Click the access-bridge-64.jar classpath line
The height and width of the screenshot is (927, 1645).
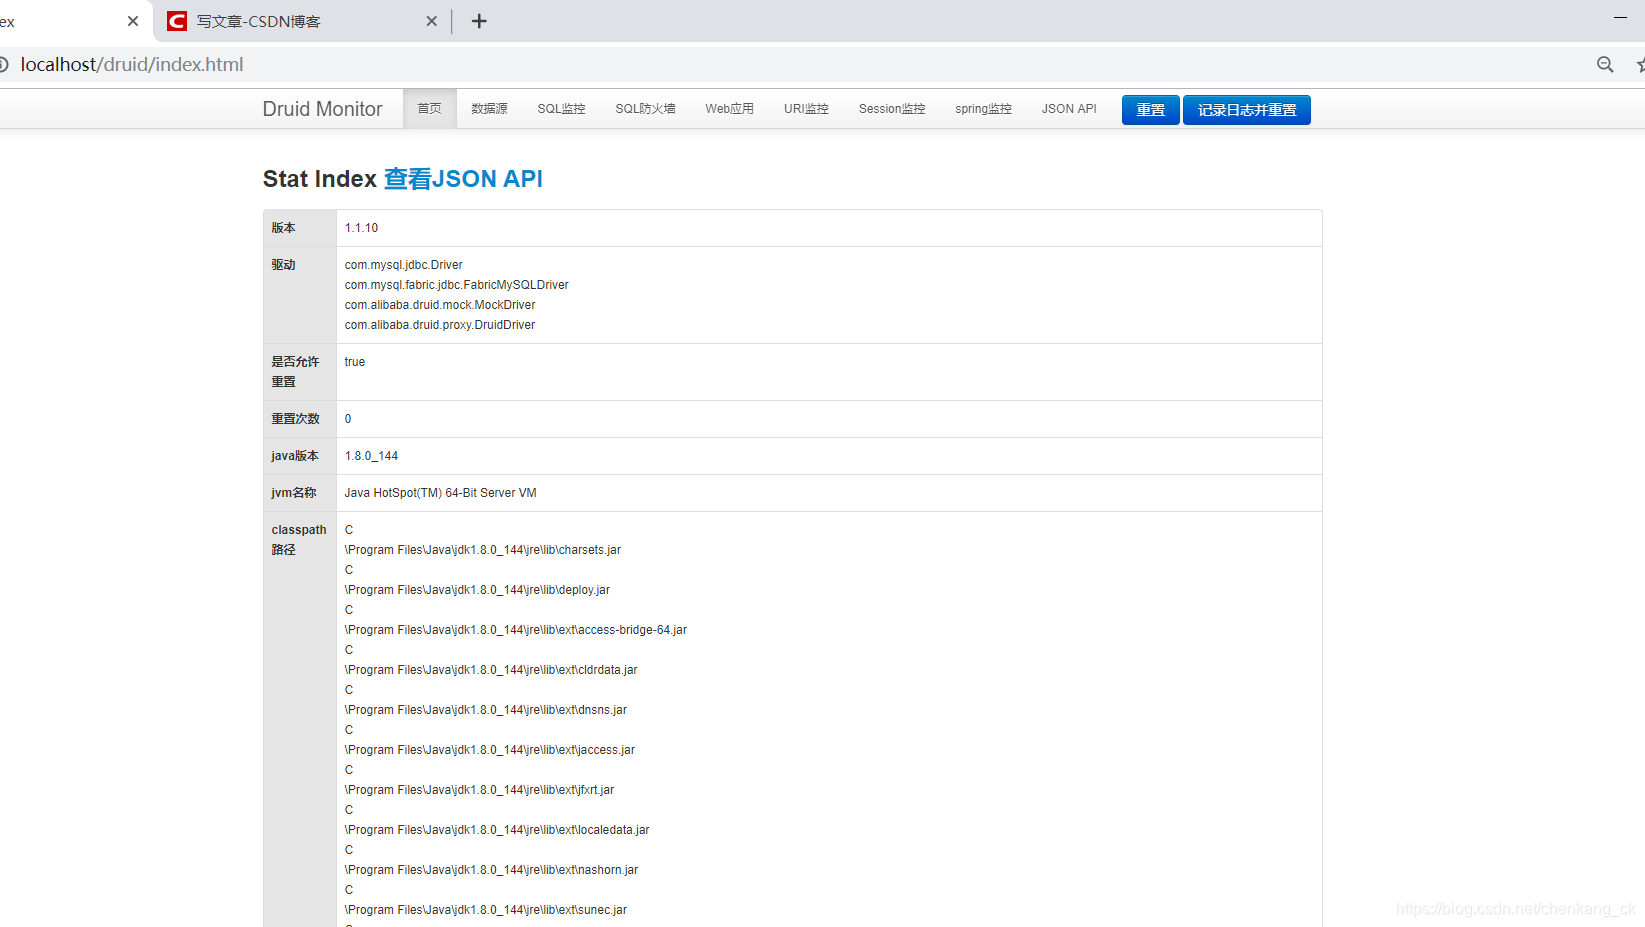pyautogui.click(x=516, y=630)
